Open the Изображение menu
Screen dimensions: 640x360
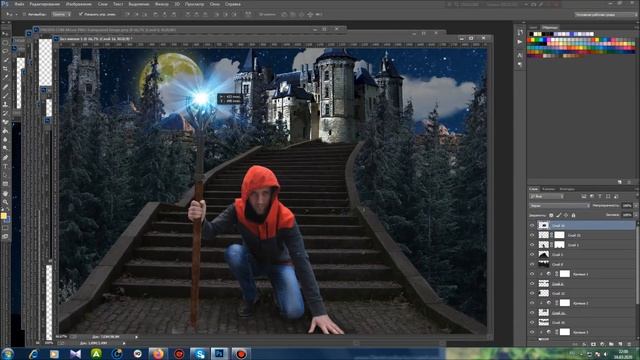[78, 4]
